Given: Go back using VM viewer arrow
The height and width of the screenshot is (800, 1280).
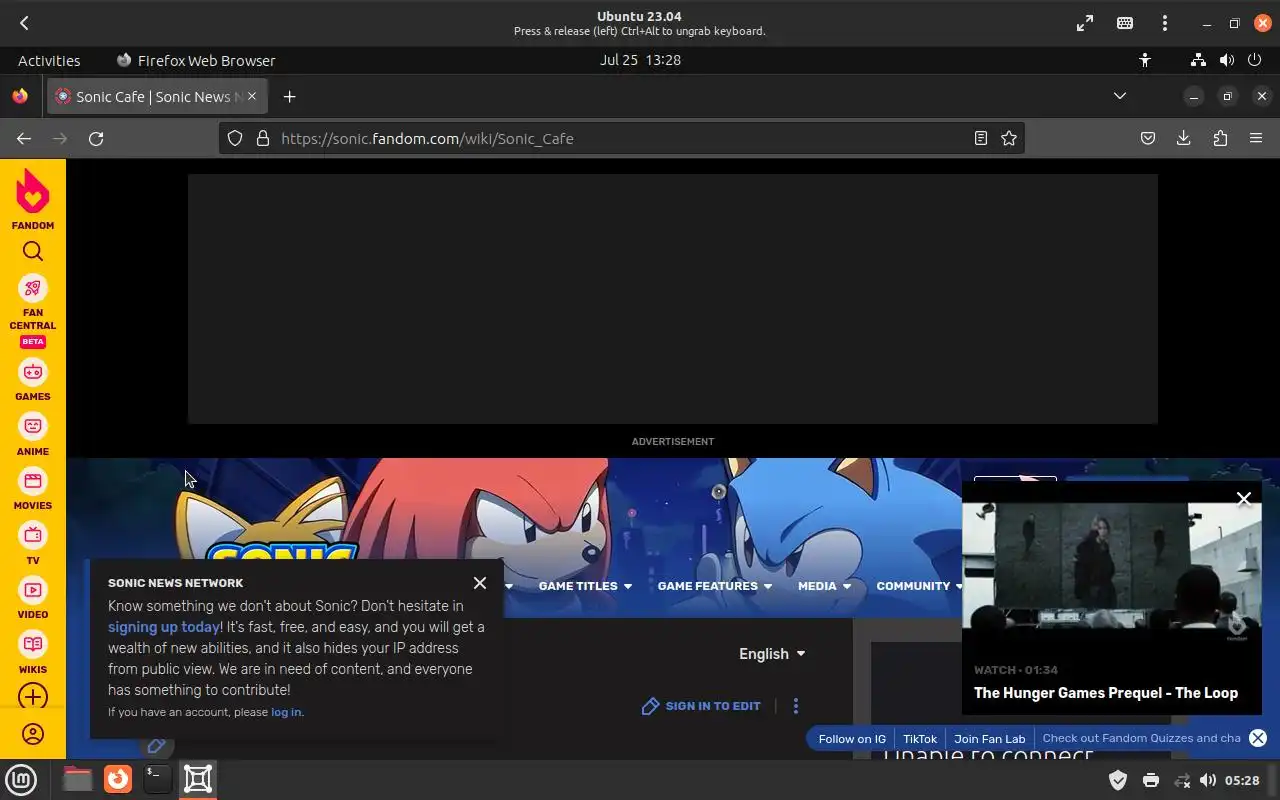Looking at the screenshot, I should point(24,23).
